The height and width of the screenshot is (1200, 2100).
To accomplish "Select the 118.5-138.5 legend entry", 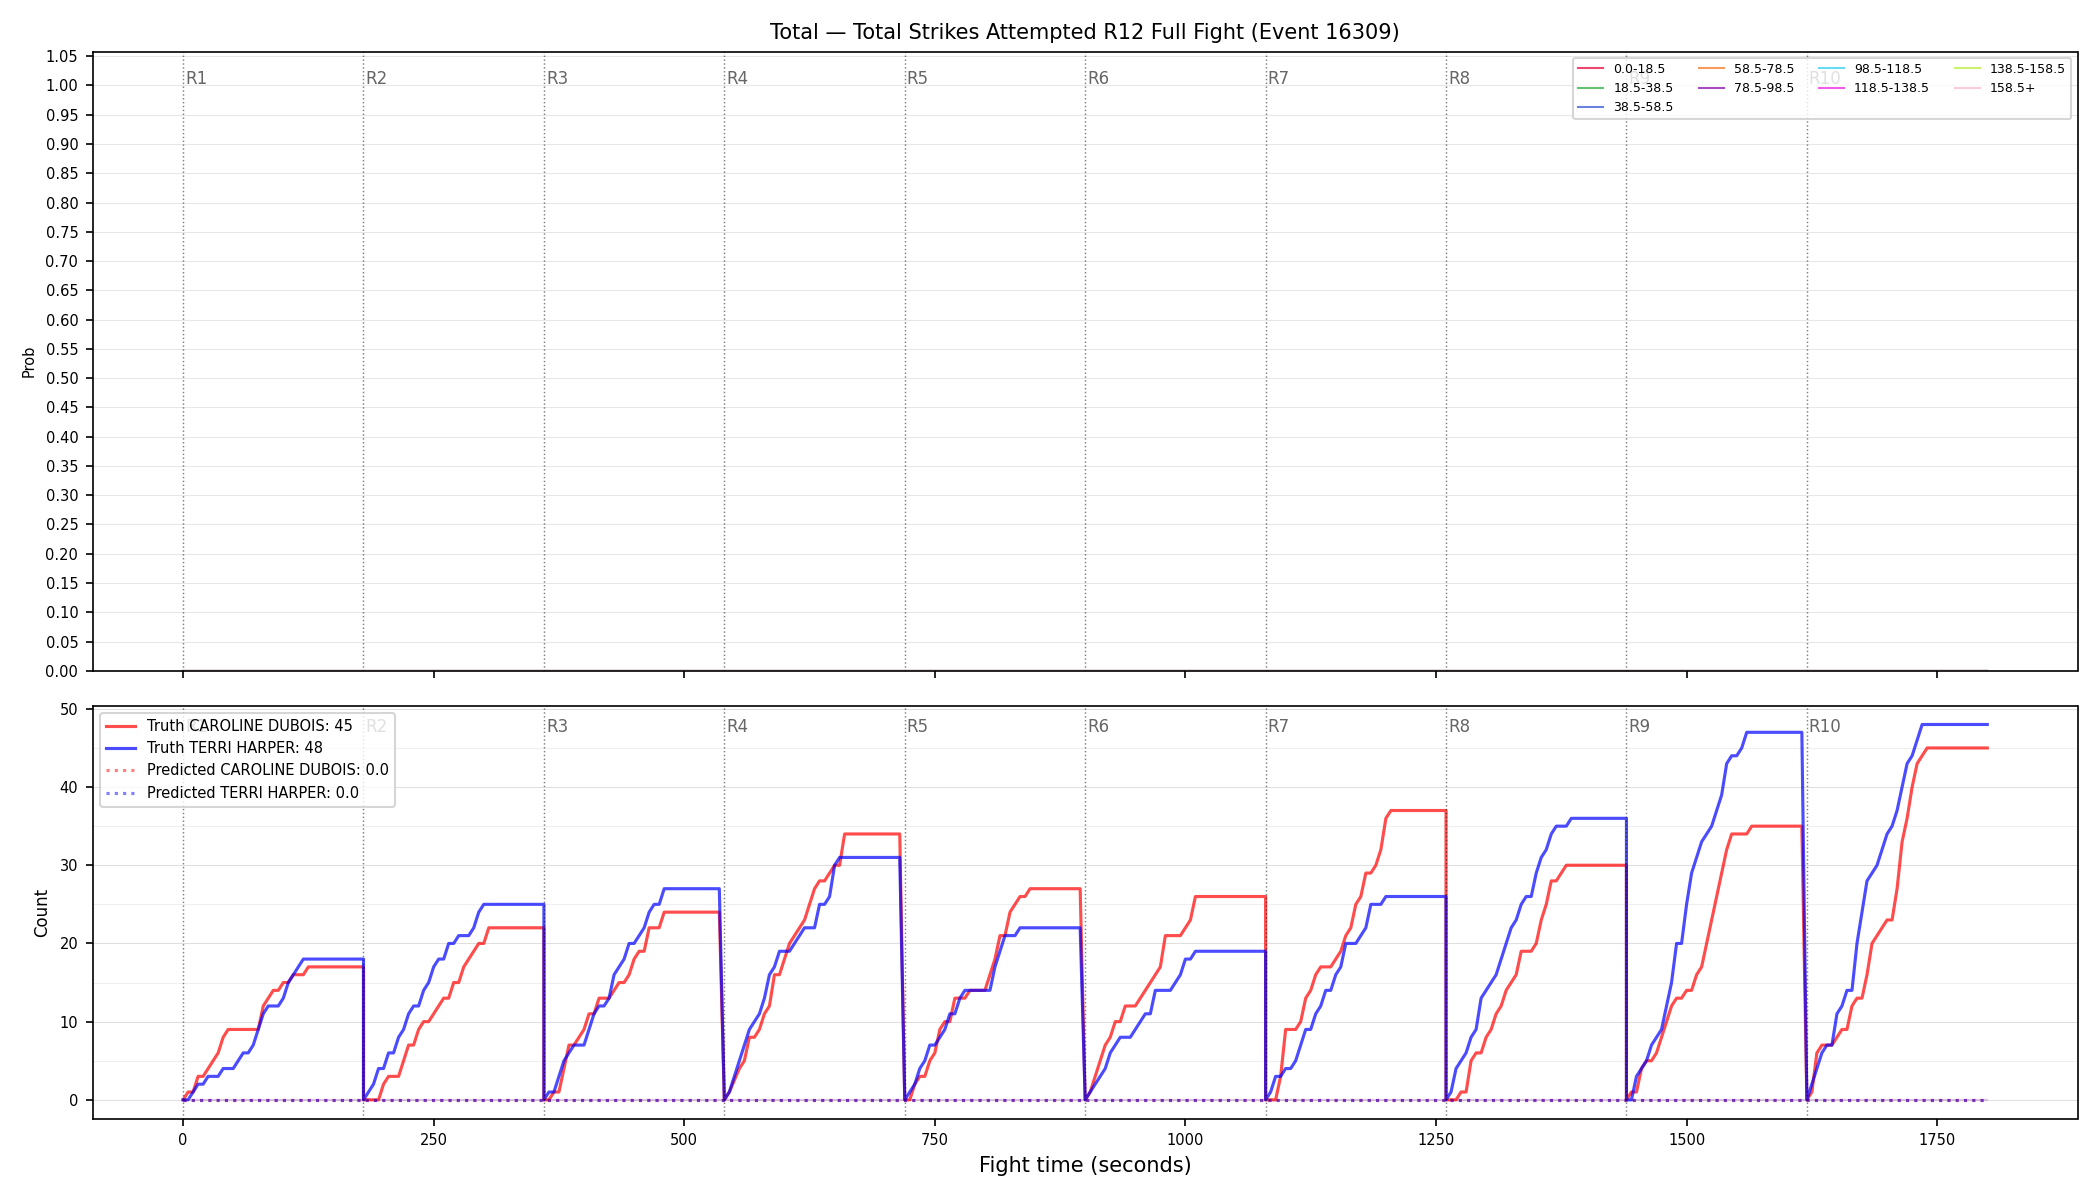I will [x=1873, y=88].
